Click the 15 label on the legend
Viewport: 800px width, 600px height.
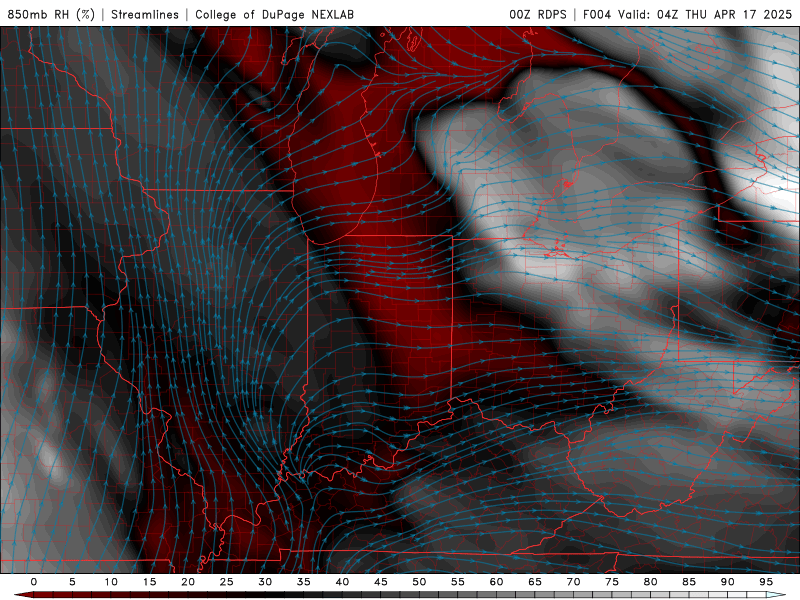(149, 582)
